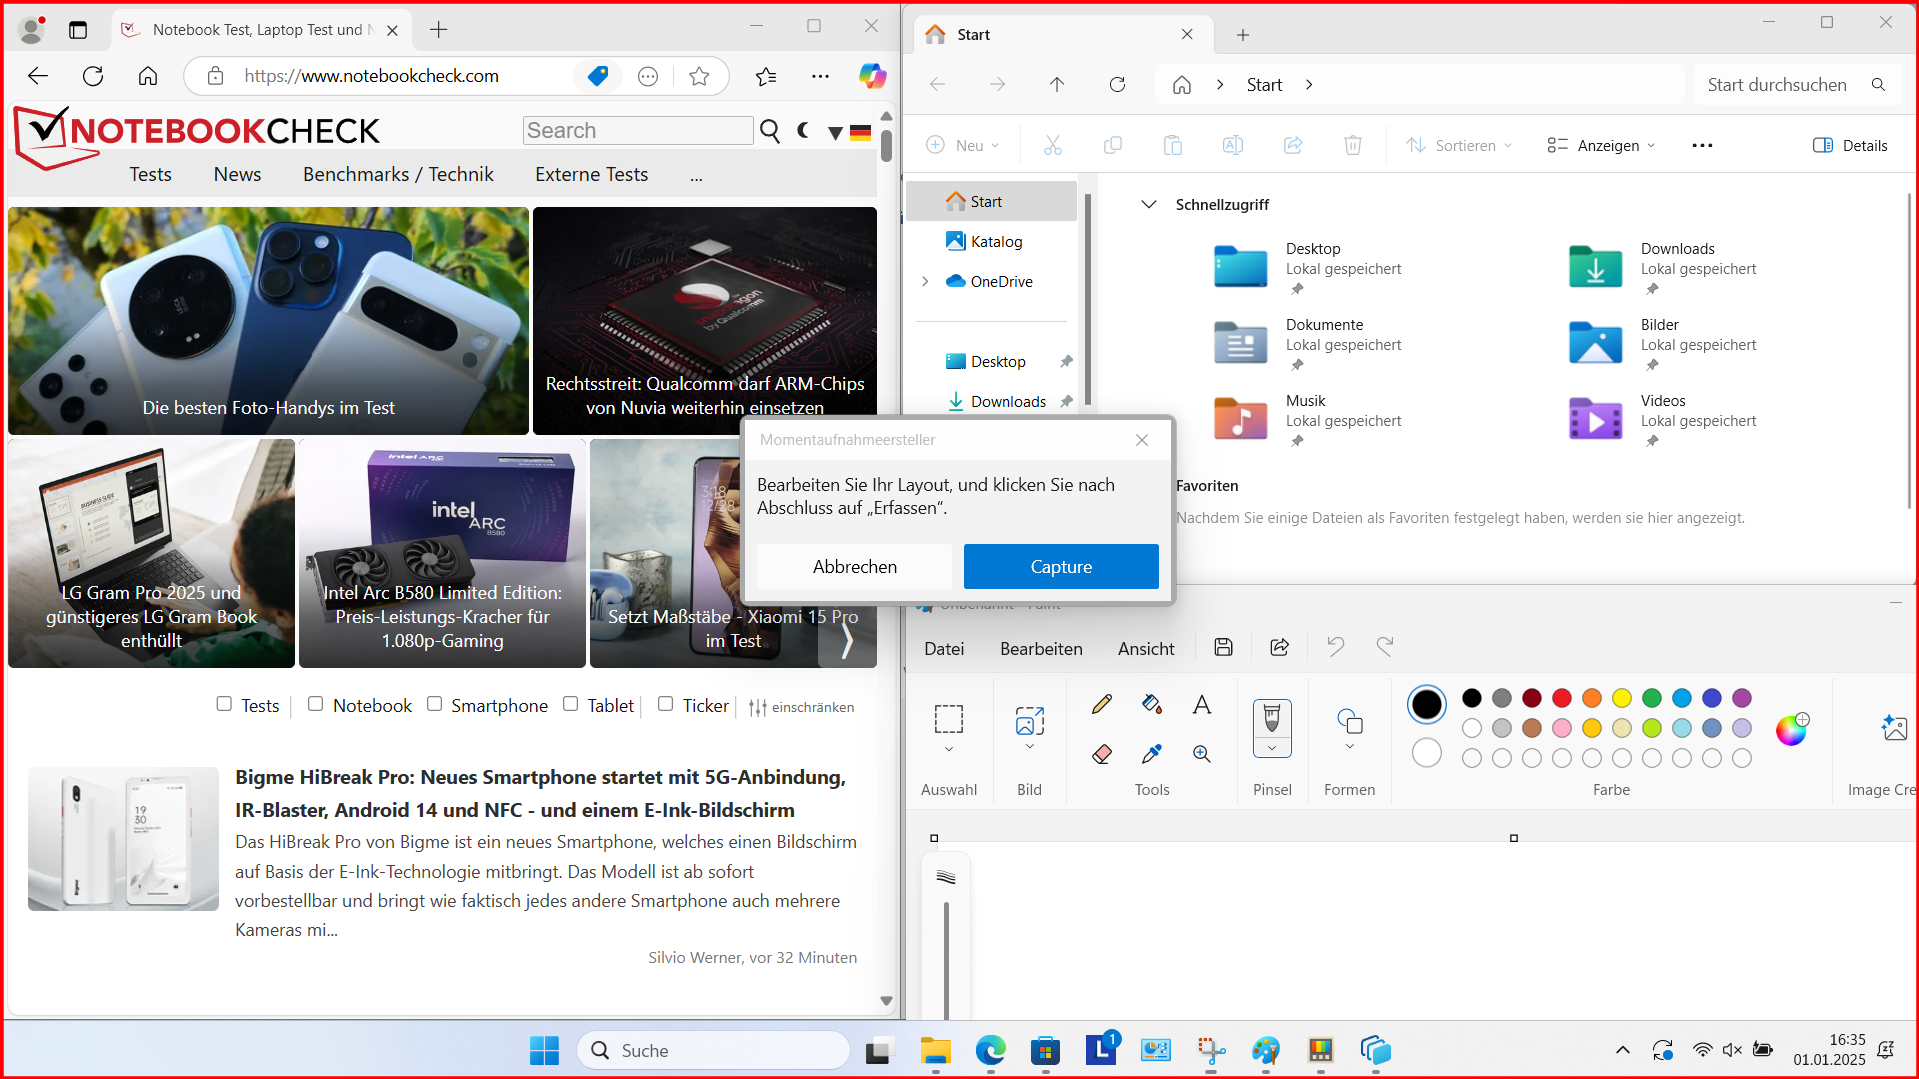Click the Capture button in the dialog
The height and width of the screenshot is (1079, 1919).
click(x=1061, y=566)
